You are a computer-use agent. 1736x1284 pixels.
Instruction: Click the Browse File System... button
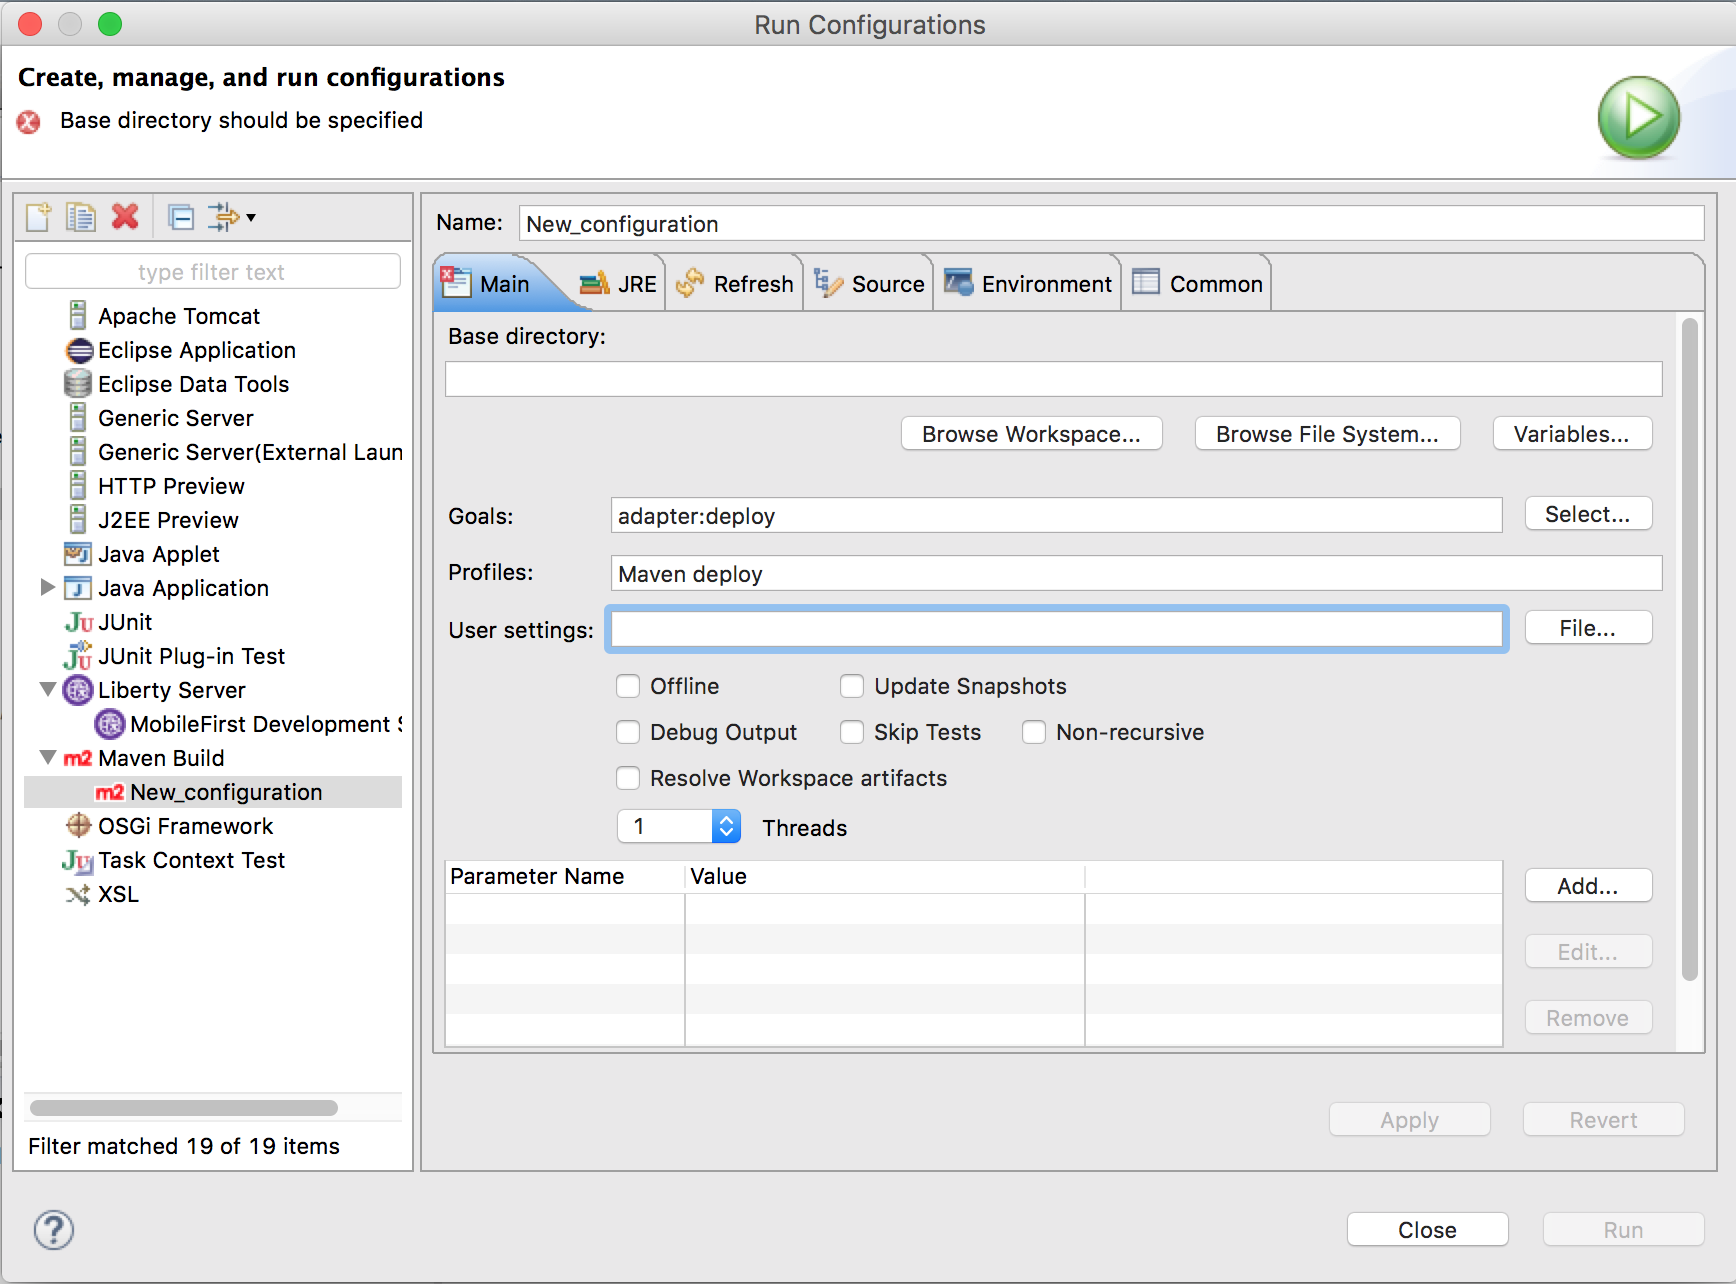coord(1327,434)
